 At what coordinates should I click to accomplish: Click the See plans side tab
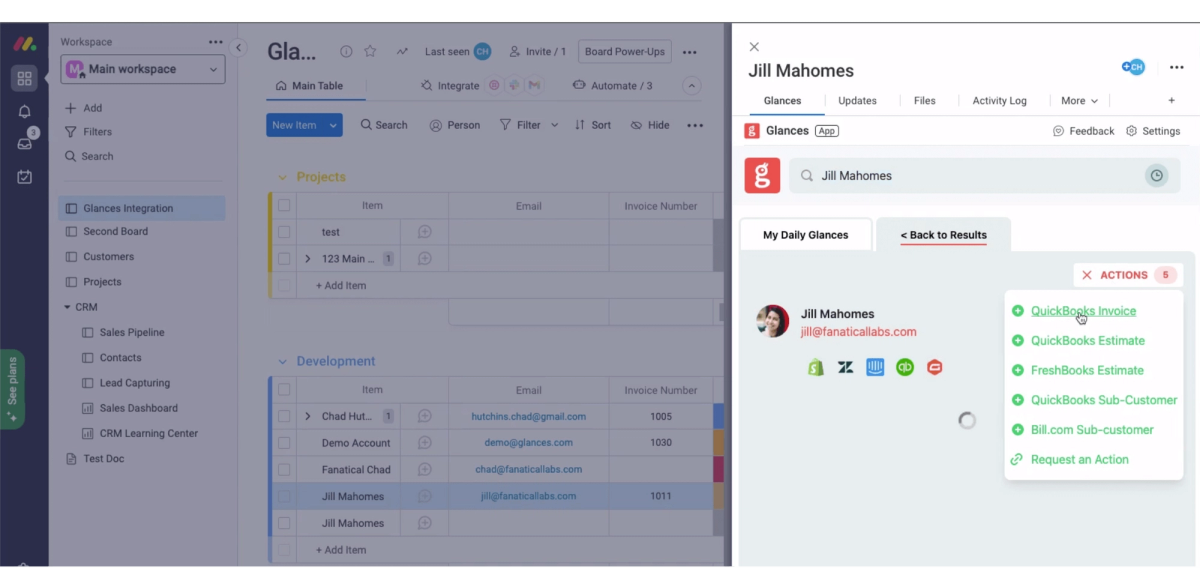(13, 390)
